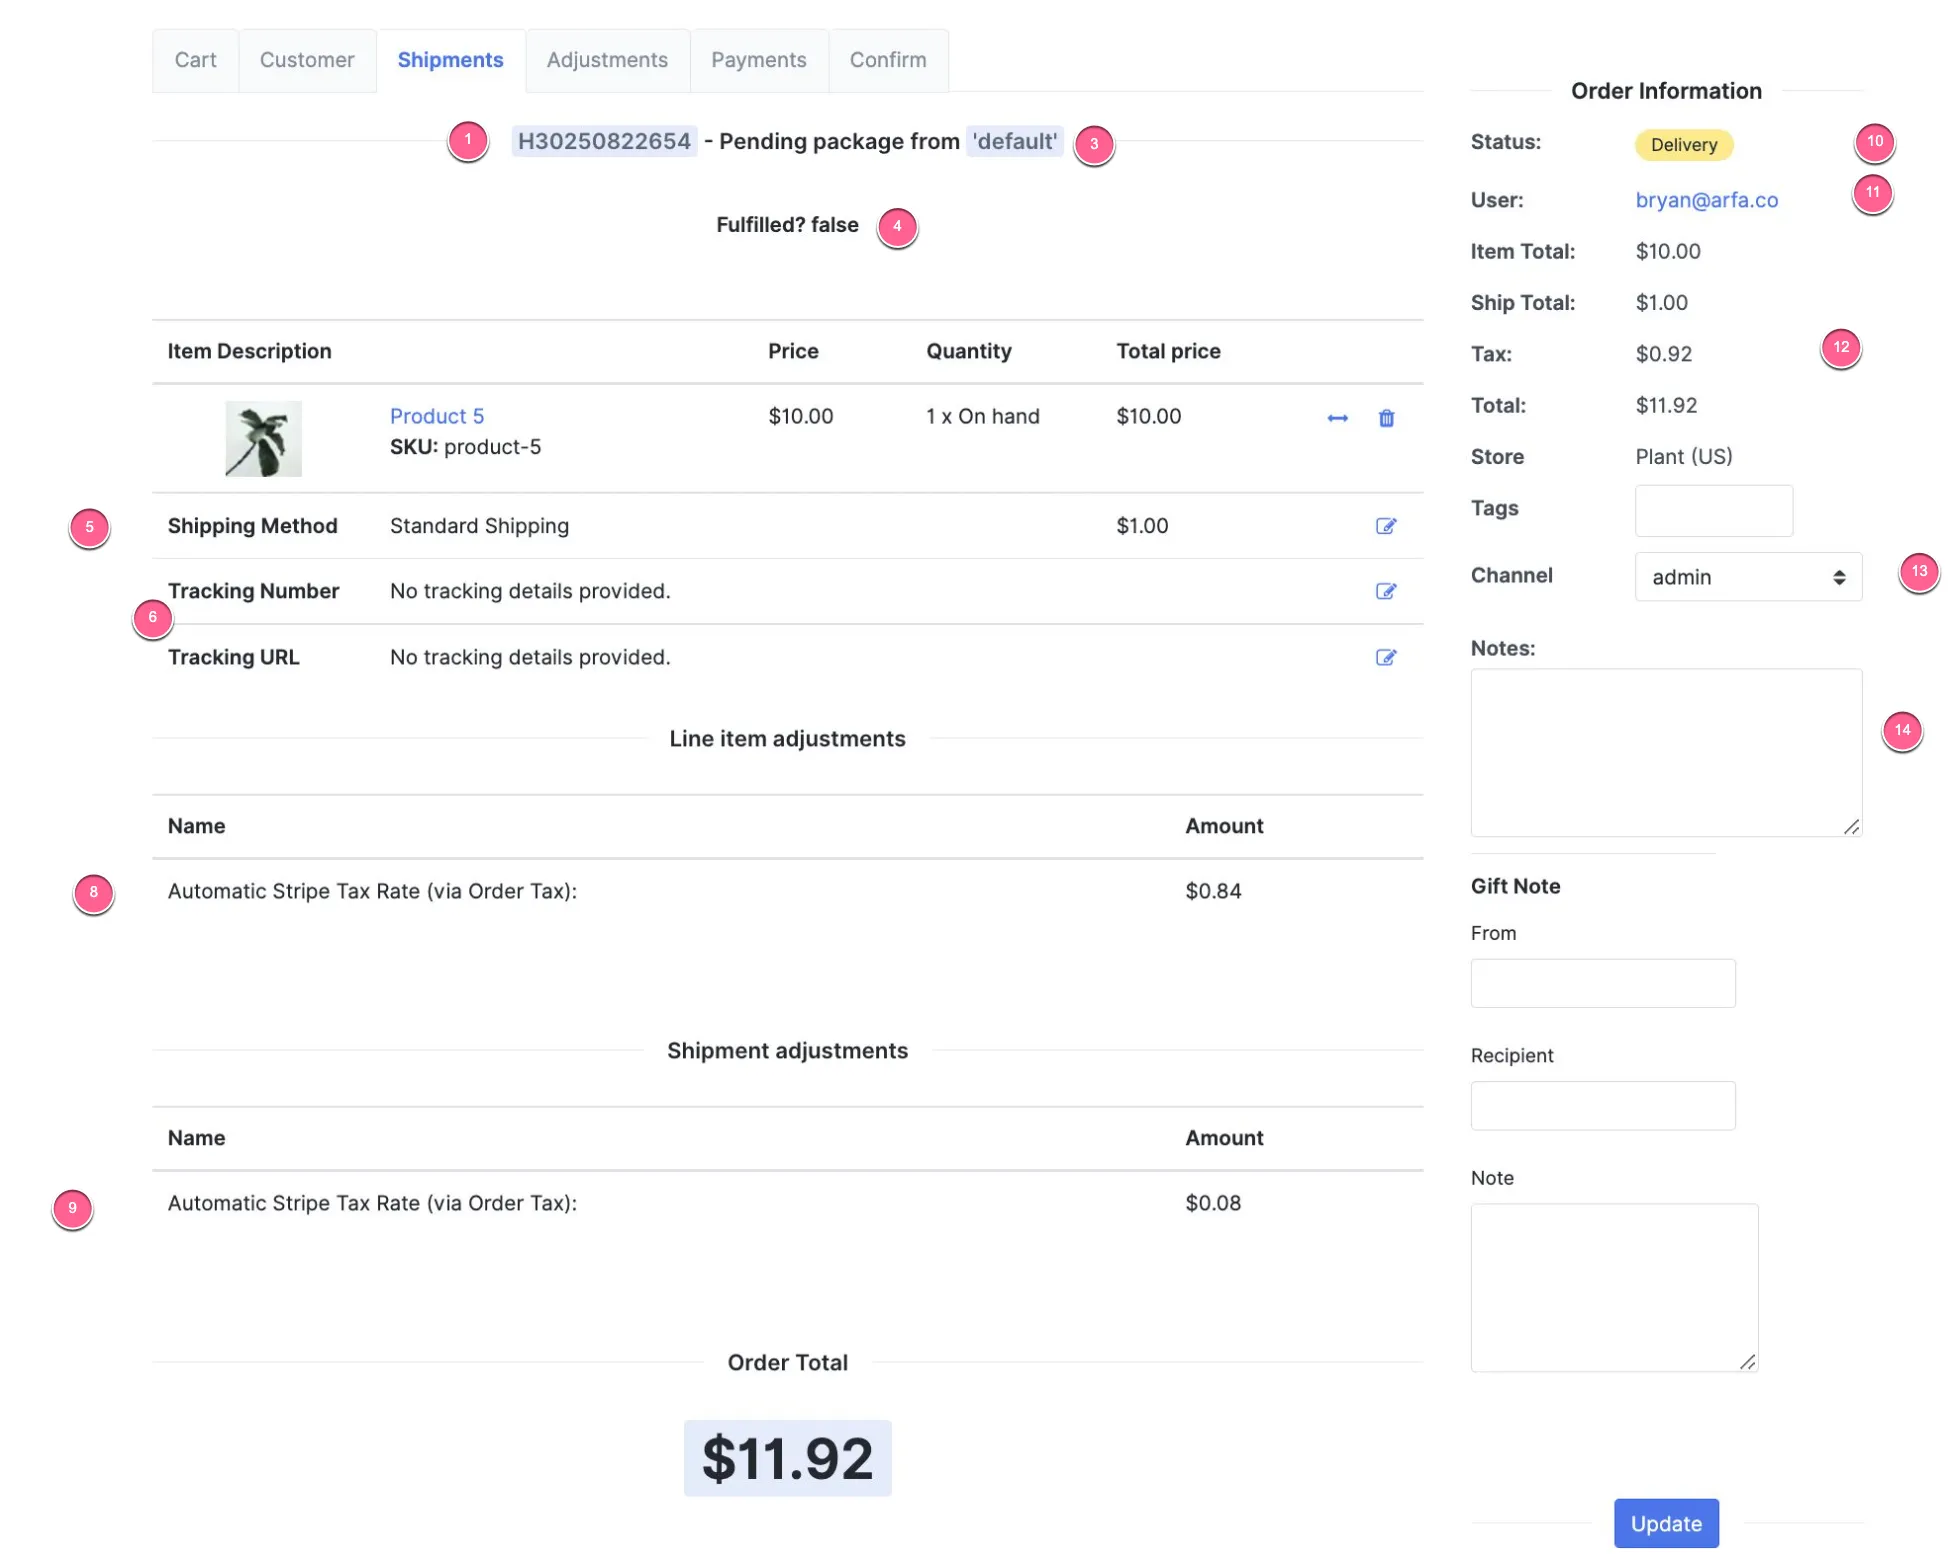The height and width of the screenshot is (1554, 1952).
Task: Click the Update button
Action: [x=1666, y=1523]
